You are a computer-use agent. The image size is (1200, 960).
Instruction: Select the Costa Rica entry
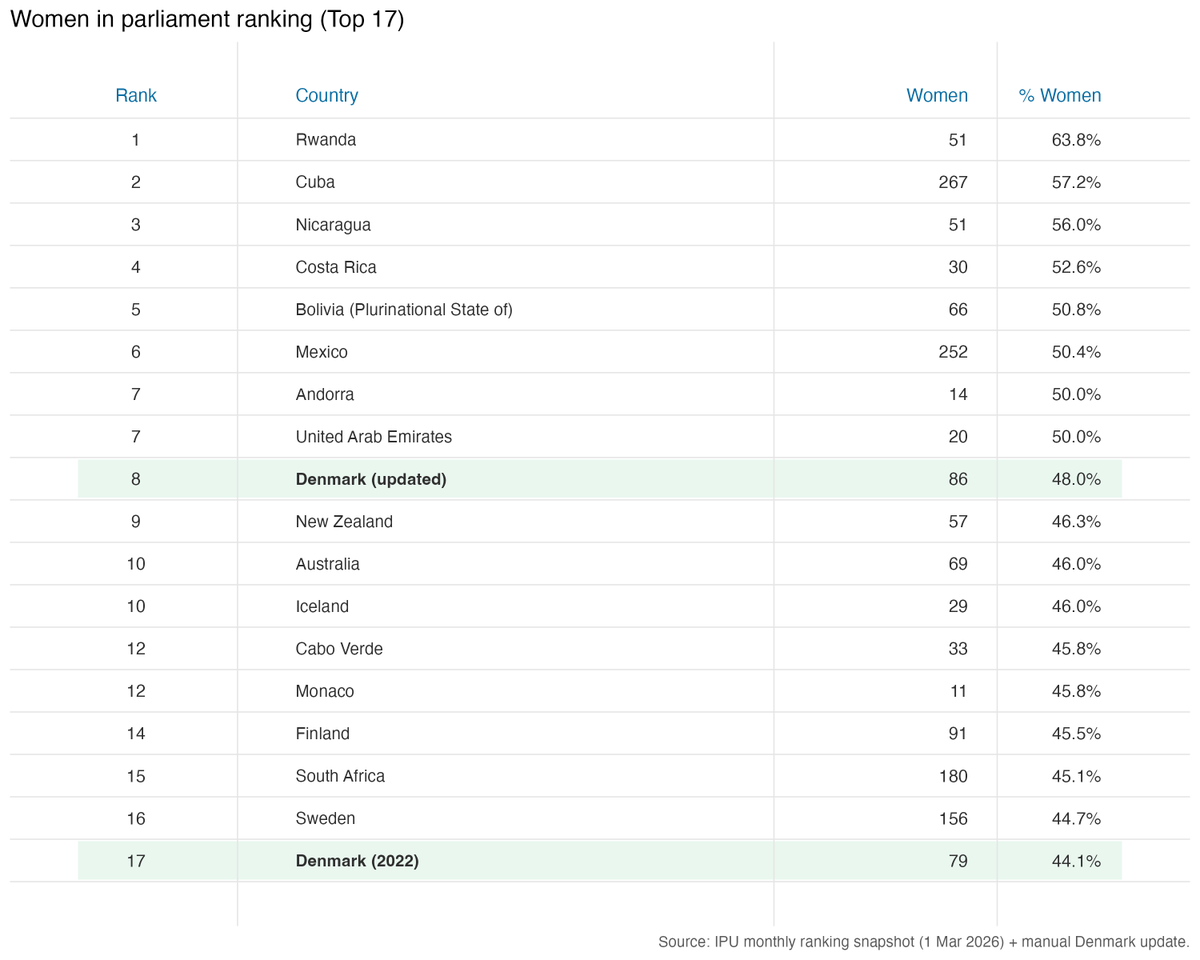pyautogui.click(x=336, y=267)
